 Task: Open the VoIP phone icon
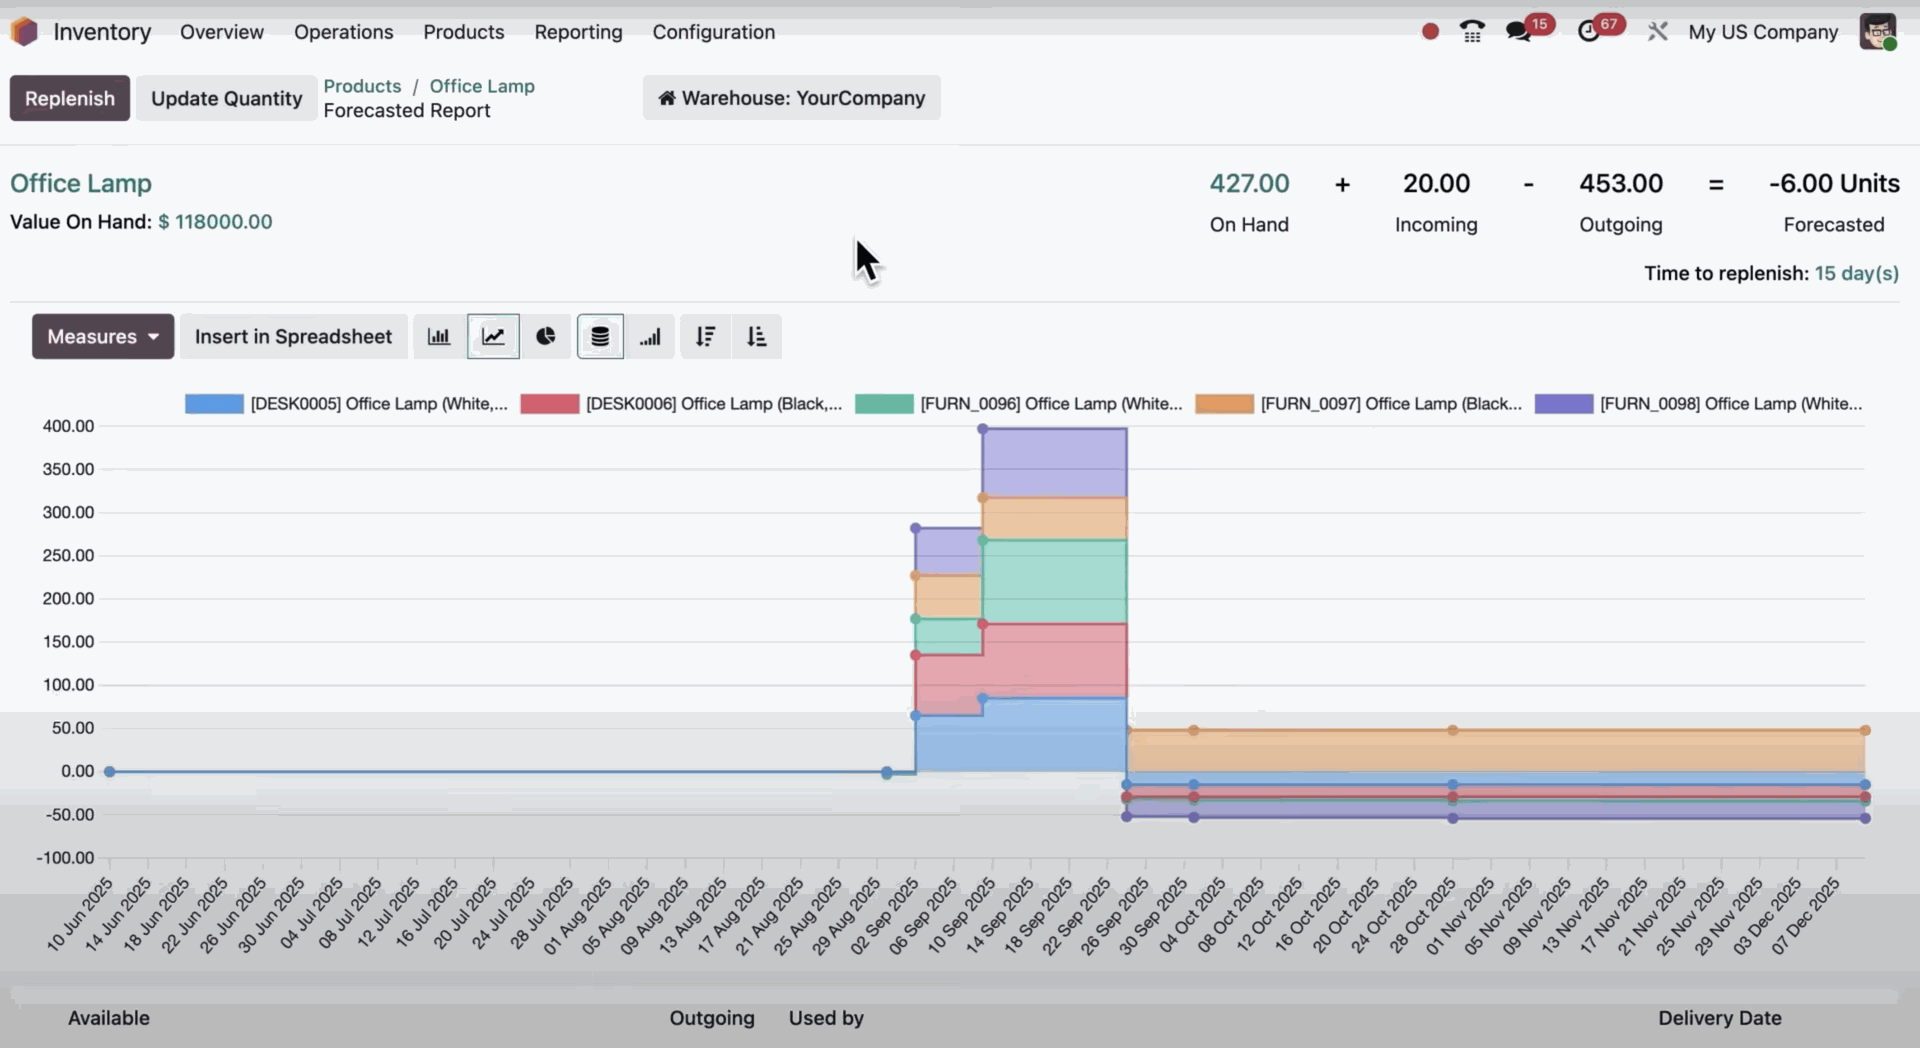[1472, 32]
